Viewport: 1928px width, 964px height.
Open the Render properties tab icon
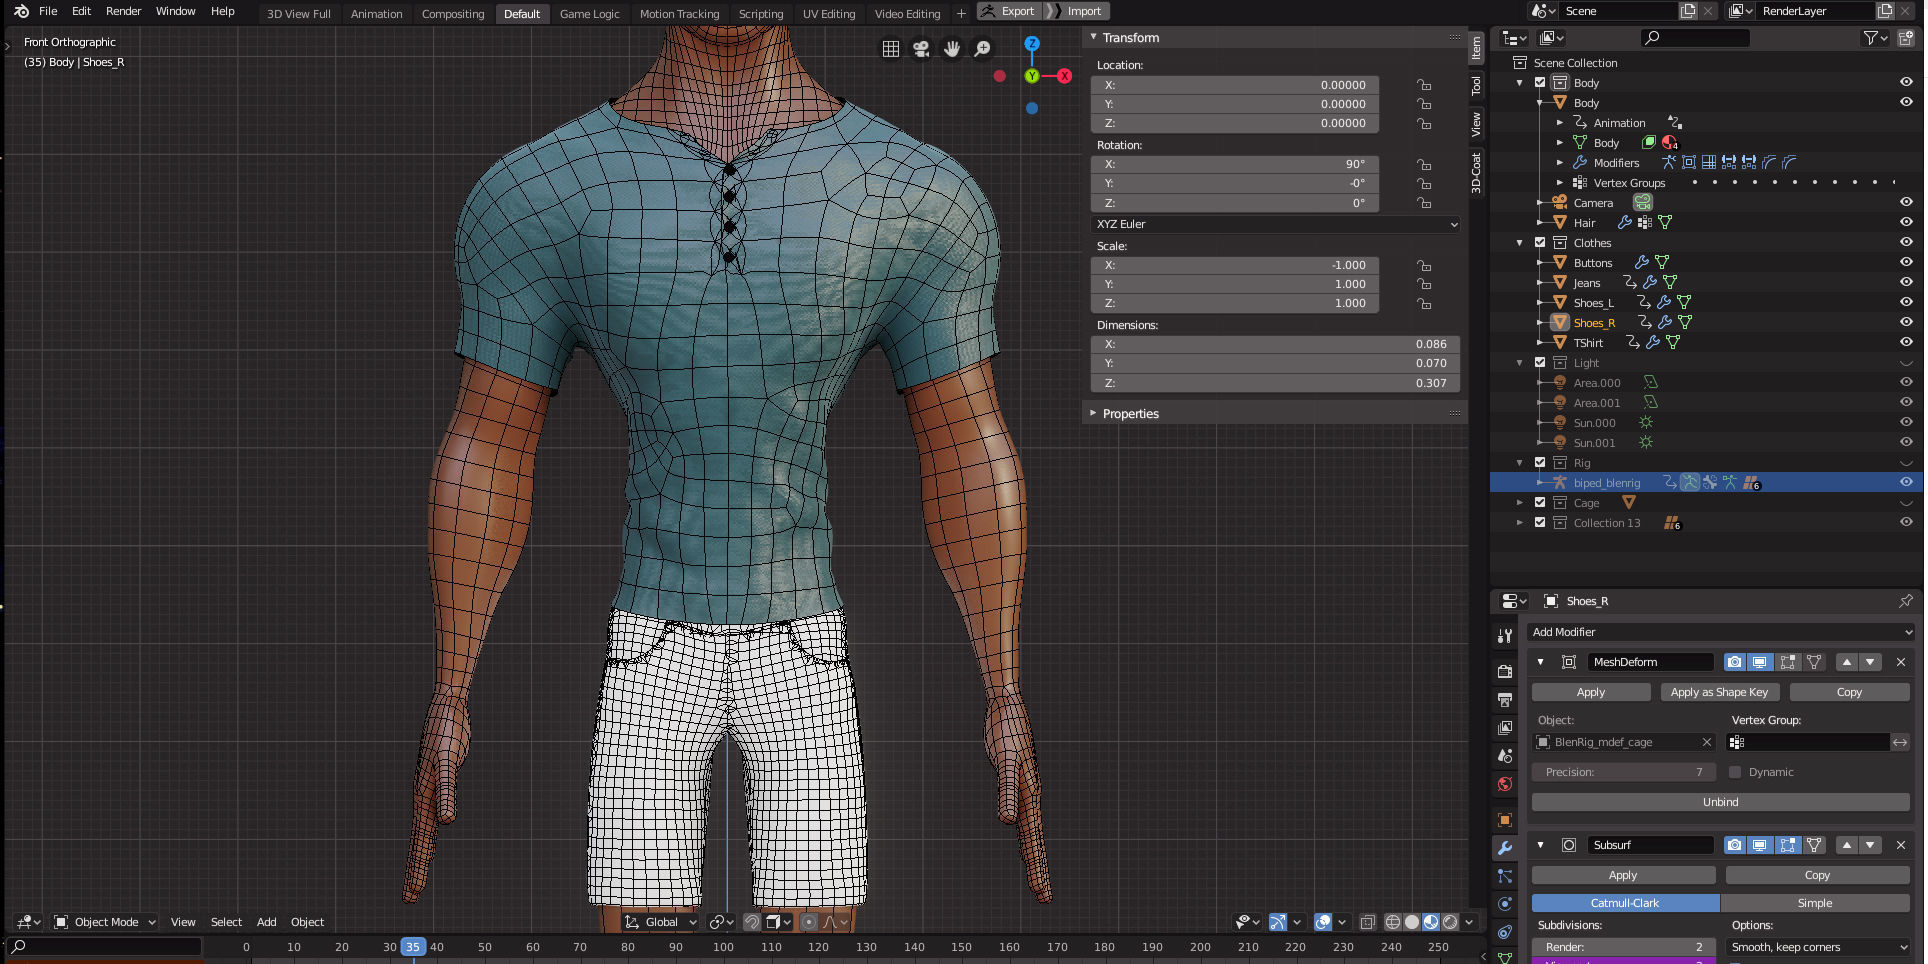1505,672
